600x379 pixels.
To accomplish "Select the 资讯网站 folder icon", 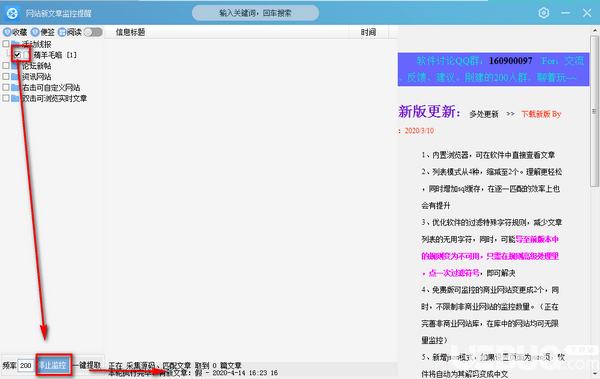I will coord(15,77).
